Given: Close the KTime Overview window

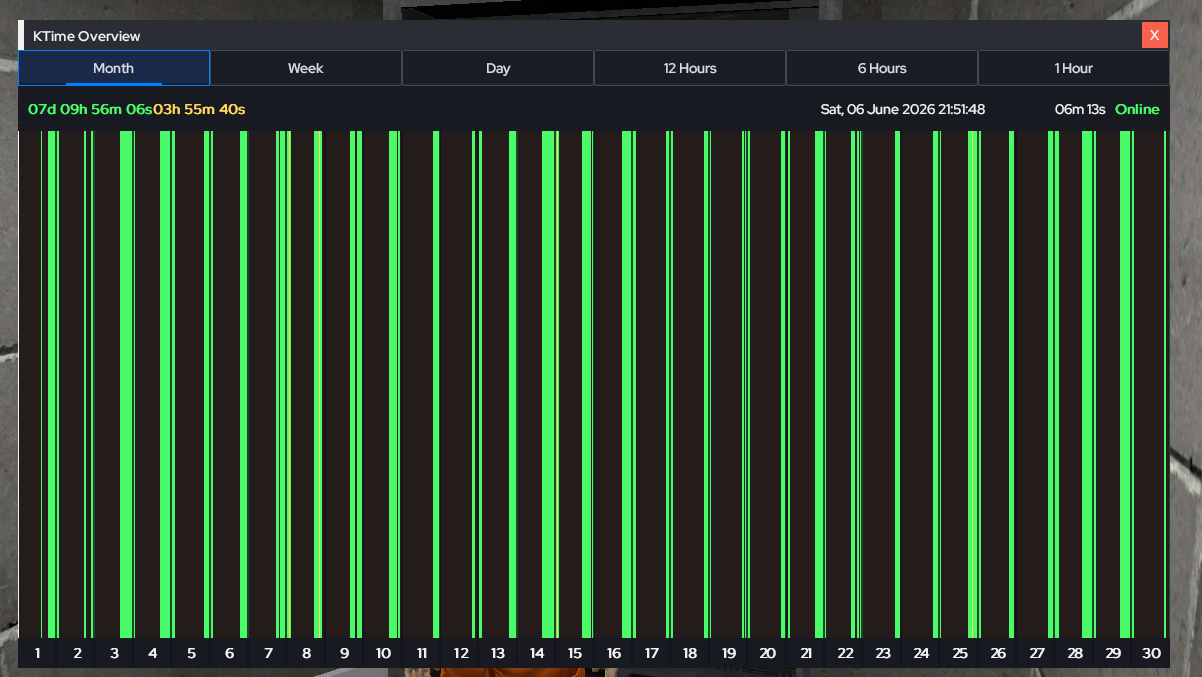Looking at the screenshot, I should point(1155,35).
